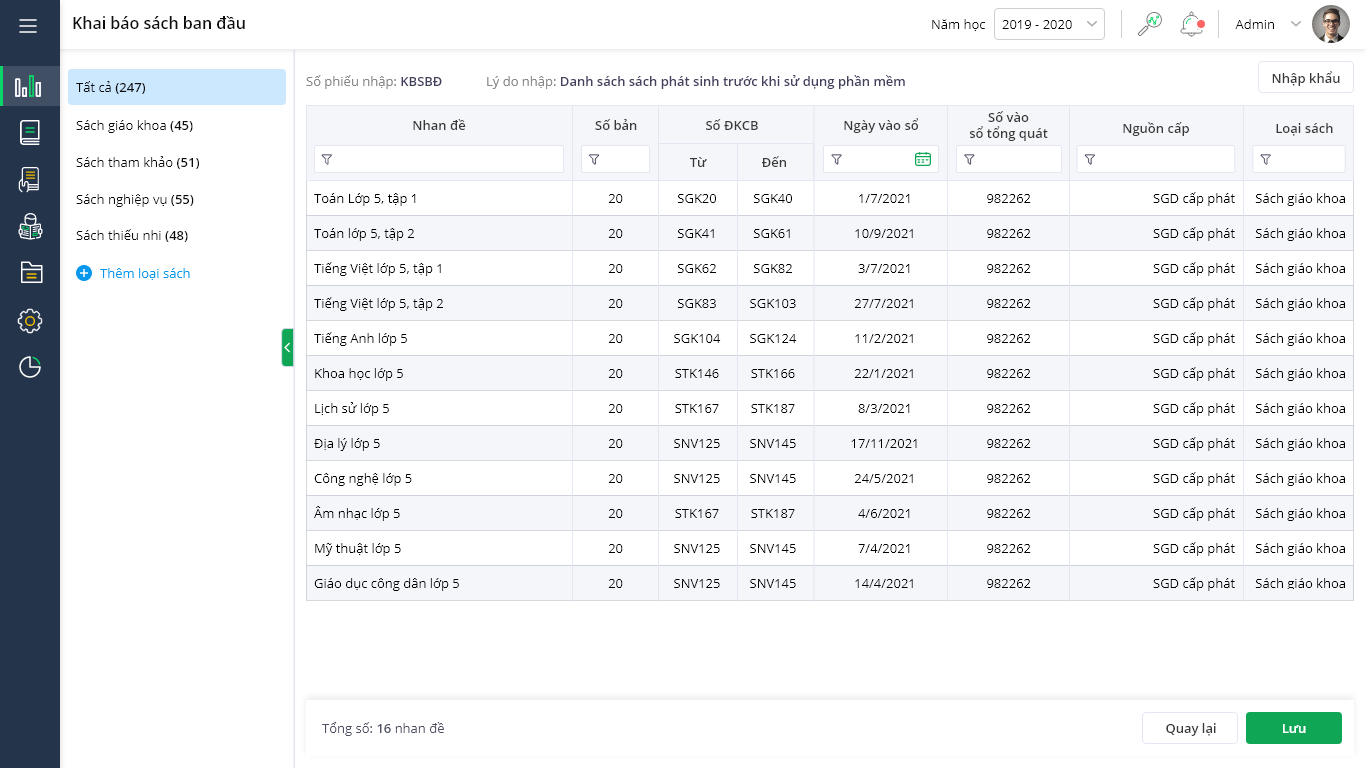Select Sách giáo khoa (45) category
The width and height of the screenshot is (1366, 768).
click(x=135, y=125)
